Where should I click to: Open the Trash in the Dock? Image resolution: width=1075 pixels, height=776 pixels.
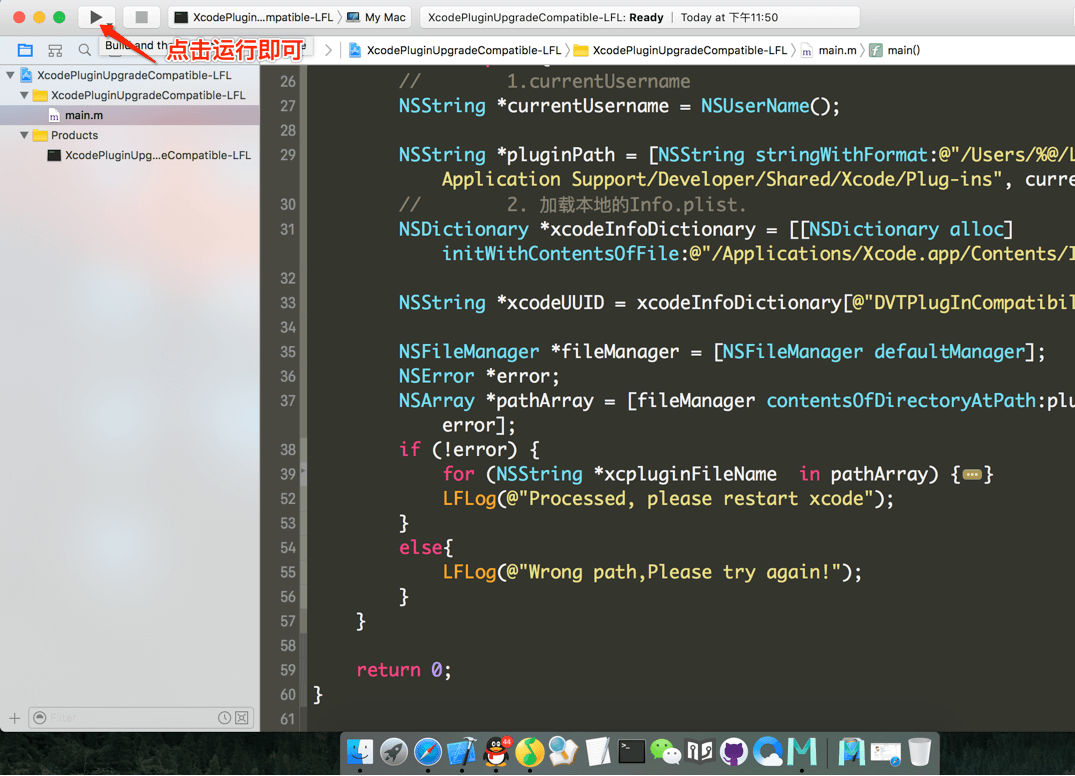pyautogui.click(x=920, y=752)
